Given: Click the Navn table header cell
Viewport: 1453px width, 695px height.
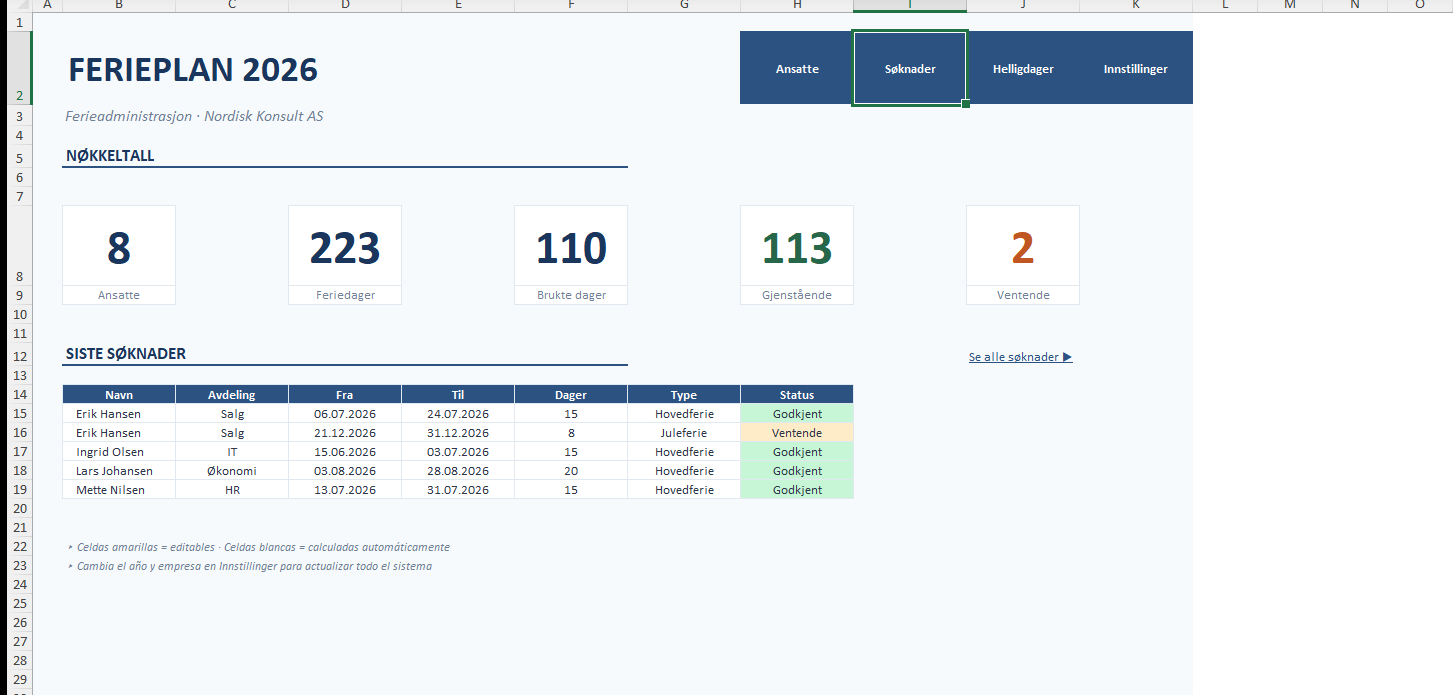Looking at the screenshot, I should (x=119, y=395).
